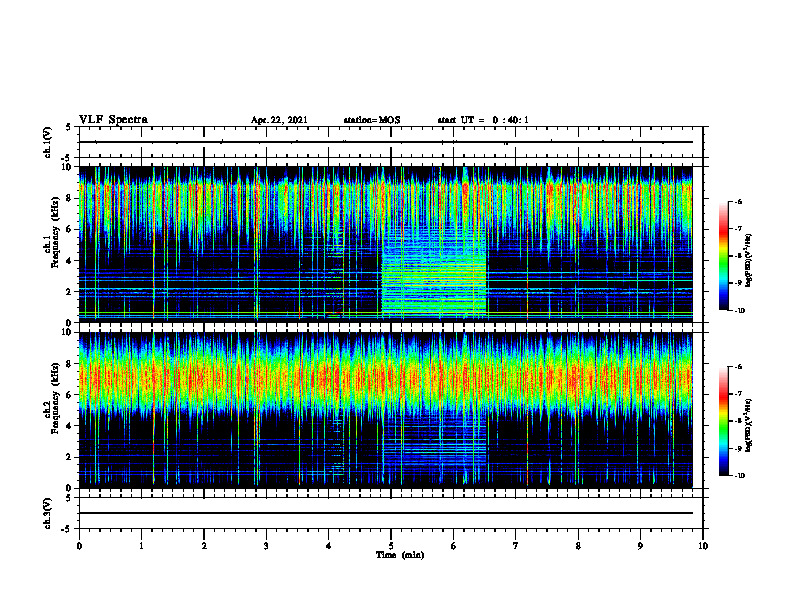Click the "start UT = 0 : 40: 1" text
Image resolution: width=792 pixels, height=612 pixels.
pos(483,120)
